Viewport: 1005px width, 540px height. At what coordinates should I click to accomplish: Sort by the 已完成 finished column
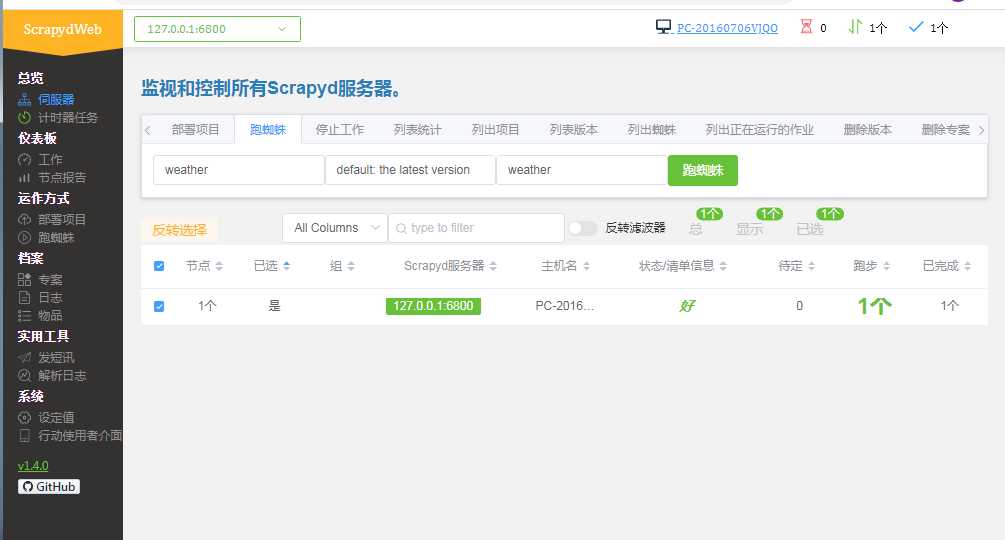[x=947, y=266]
